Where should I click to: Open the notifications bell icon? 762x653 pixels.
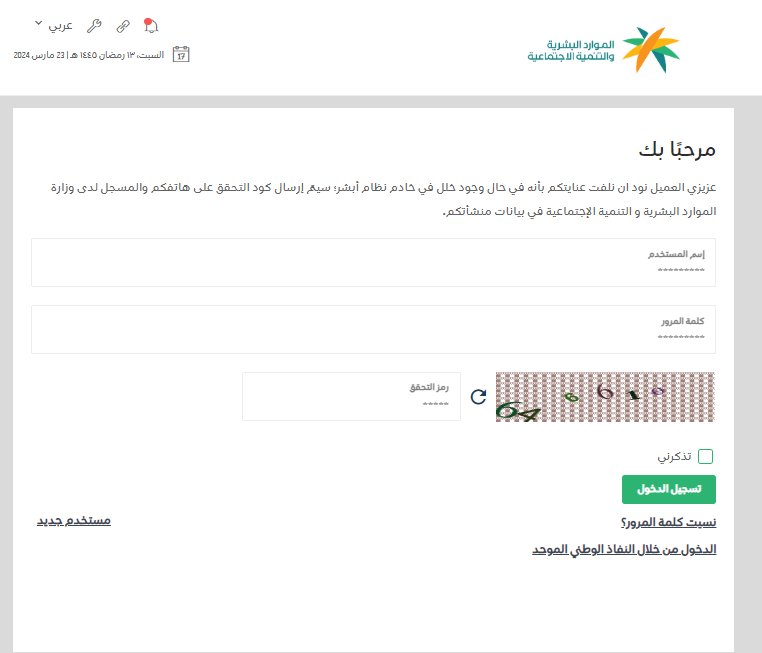pyautogui.click(x=151, y=24)
